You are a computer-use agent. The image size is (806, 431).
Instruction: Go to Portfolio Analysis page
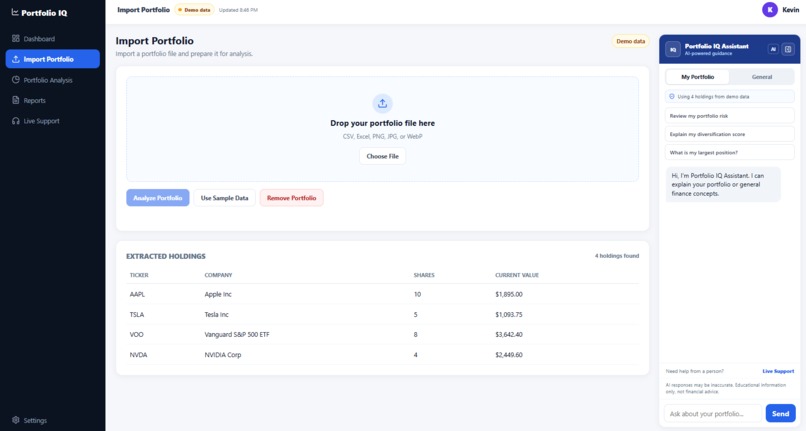52,80
